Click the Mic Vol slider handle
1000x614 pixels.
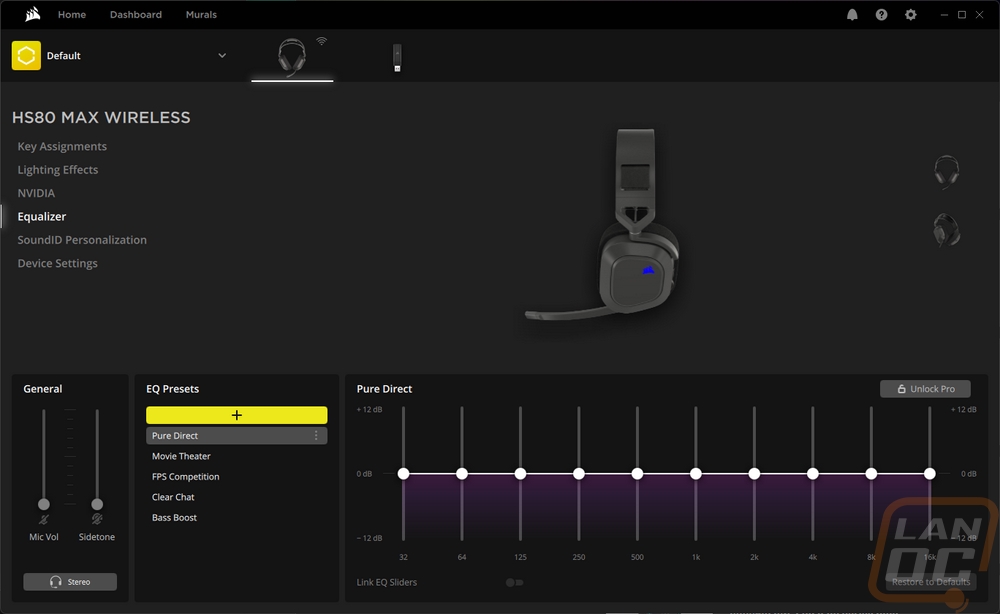(x=43, y=504)
